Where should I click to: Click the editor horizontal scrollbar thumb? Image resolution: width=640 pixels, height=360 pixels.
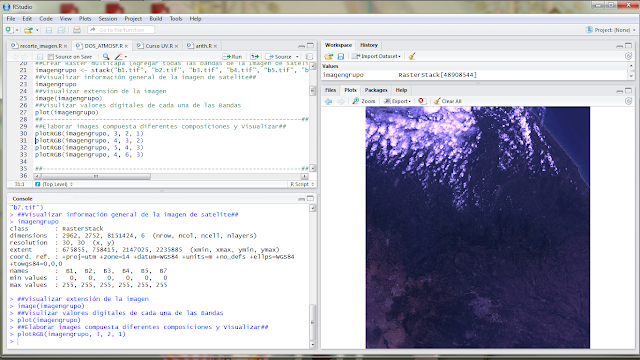pos(96,176)
